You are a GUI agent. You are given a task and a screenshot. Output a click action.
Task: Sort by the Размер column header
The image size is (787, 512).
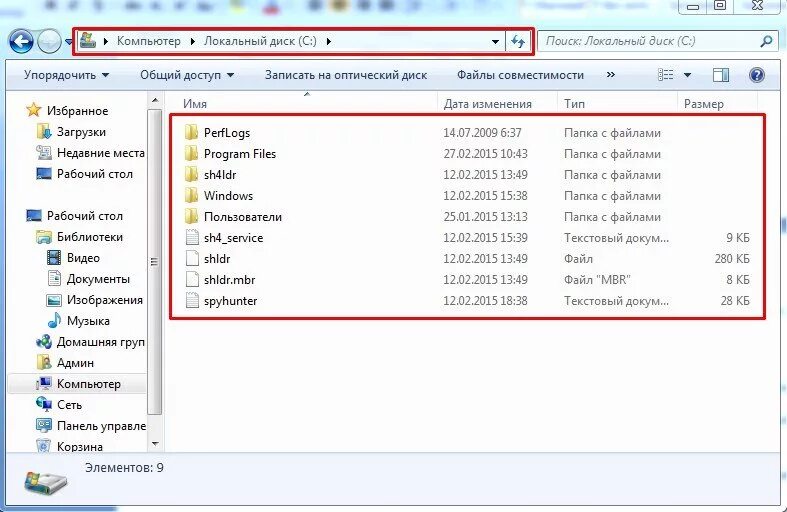[x=704, y=104]
